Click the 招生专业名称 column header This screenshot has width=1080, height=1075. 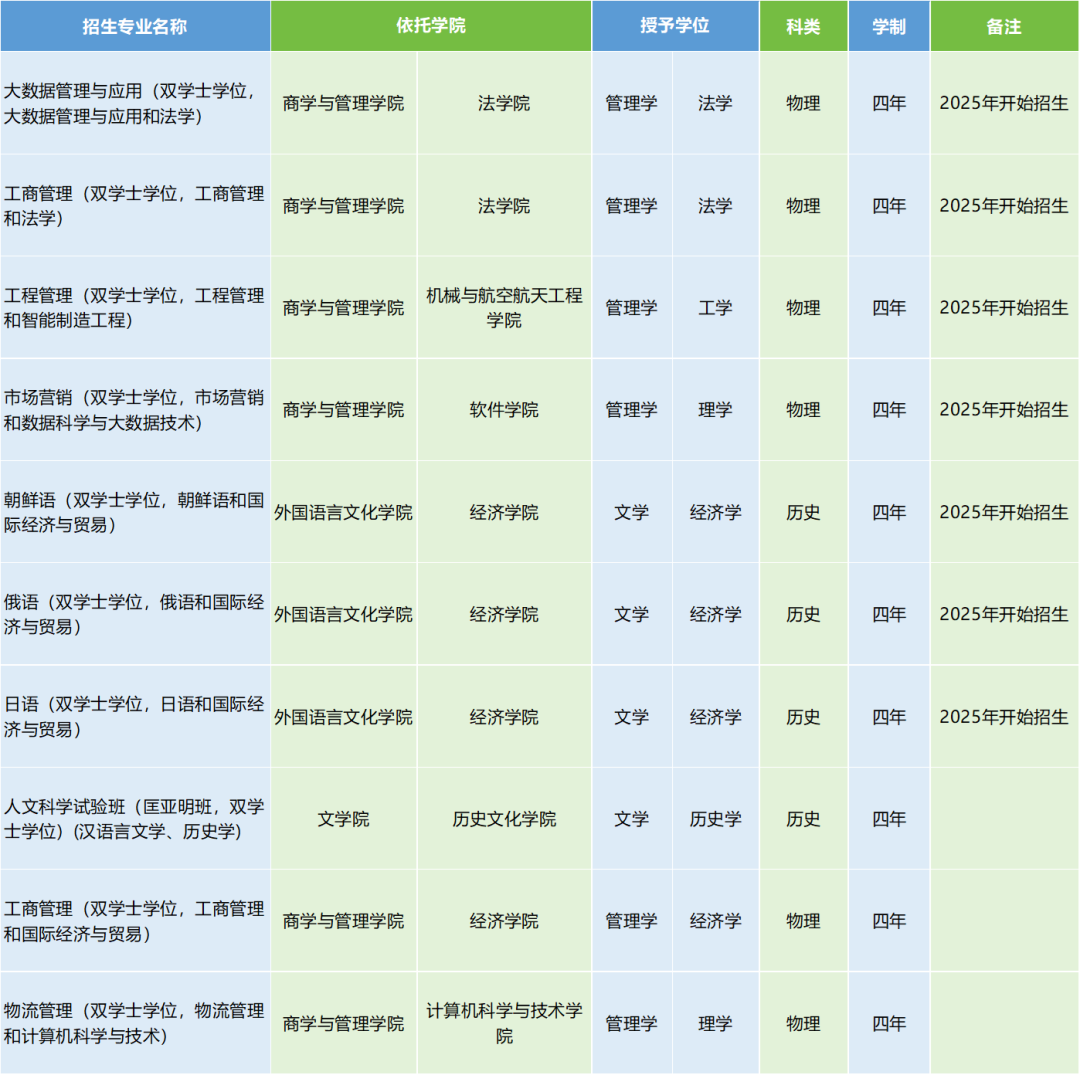[135, 27]
